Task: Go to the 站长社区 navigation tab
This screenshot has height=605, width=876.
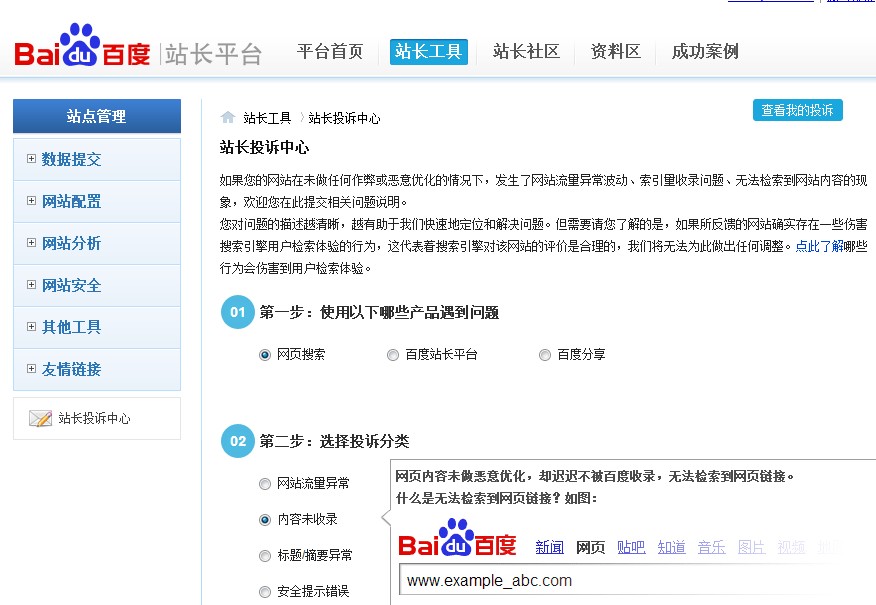Action: 526,52
